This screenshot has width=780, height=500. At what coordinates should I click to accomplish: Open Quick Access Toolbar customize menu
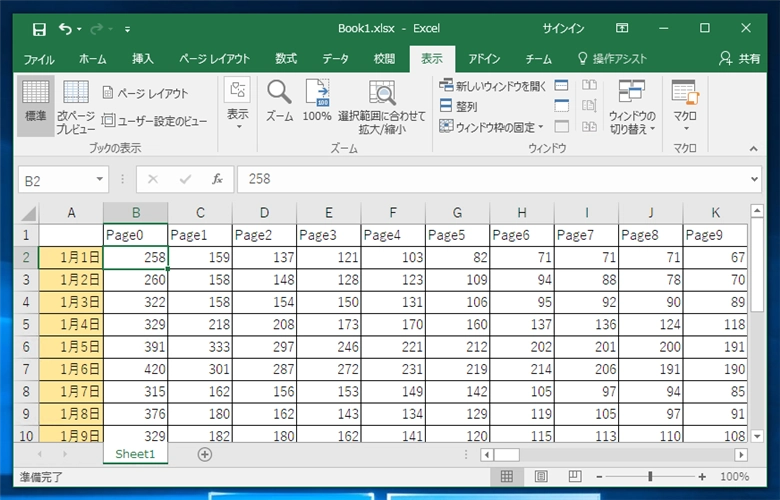(128, 29)
